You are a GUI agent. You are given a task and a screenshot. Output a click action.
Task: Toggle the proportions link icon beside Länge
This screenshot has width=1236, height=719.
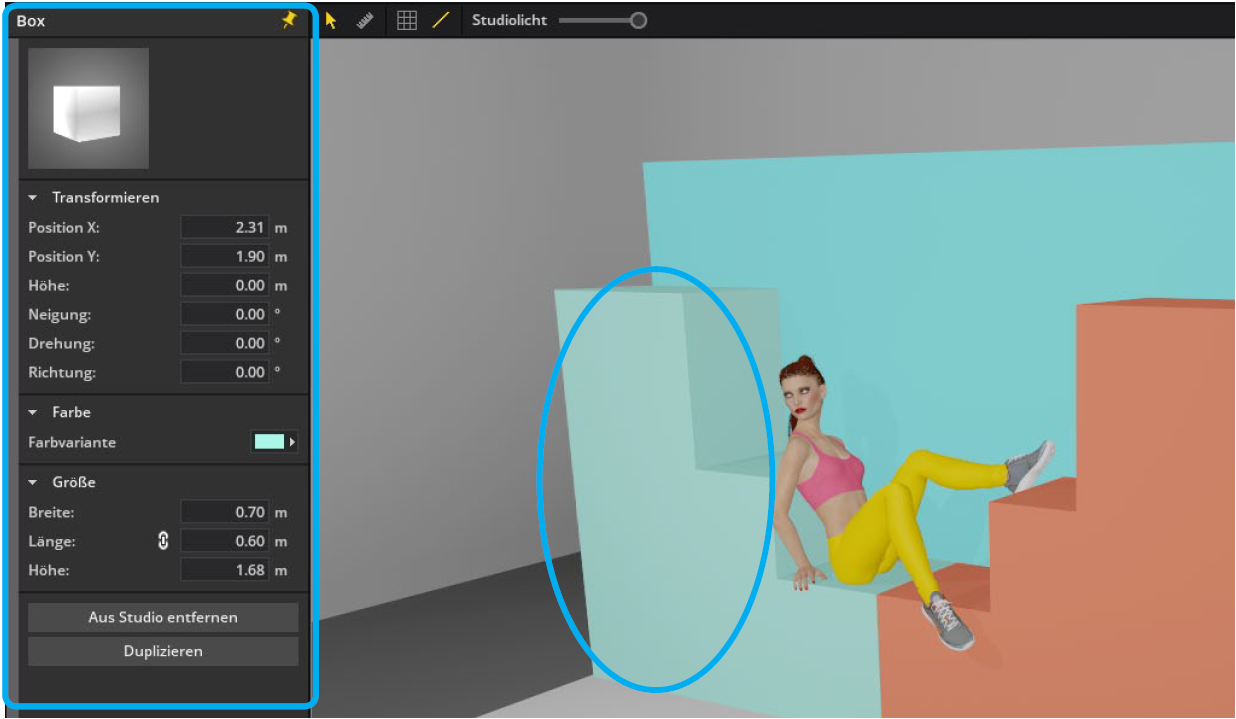163,541
